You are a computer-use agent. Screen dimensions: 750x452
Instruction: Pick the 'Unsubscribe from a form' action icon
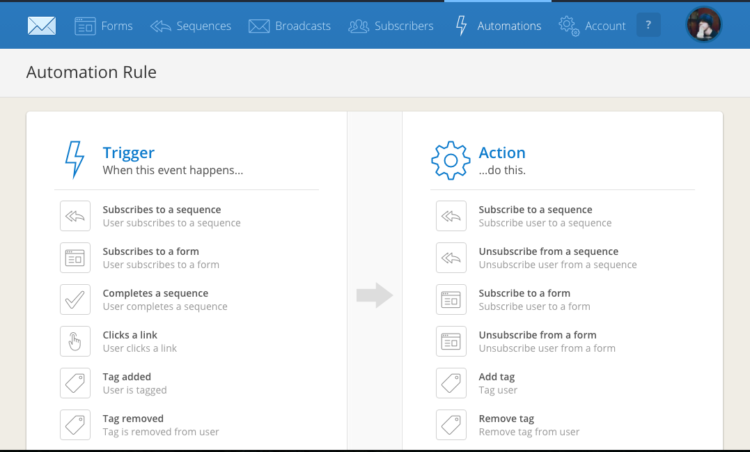click(x=451, y=342)
